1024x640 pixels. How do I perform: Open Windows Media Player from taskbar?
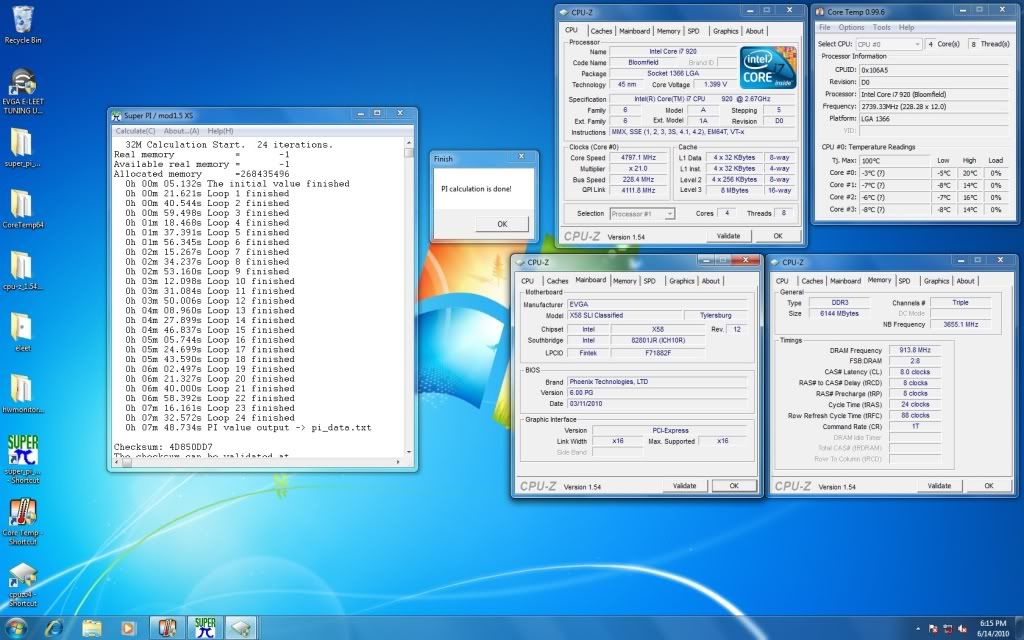tap(127, 627)
